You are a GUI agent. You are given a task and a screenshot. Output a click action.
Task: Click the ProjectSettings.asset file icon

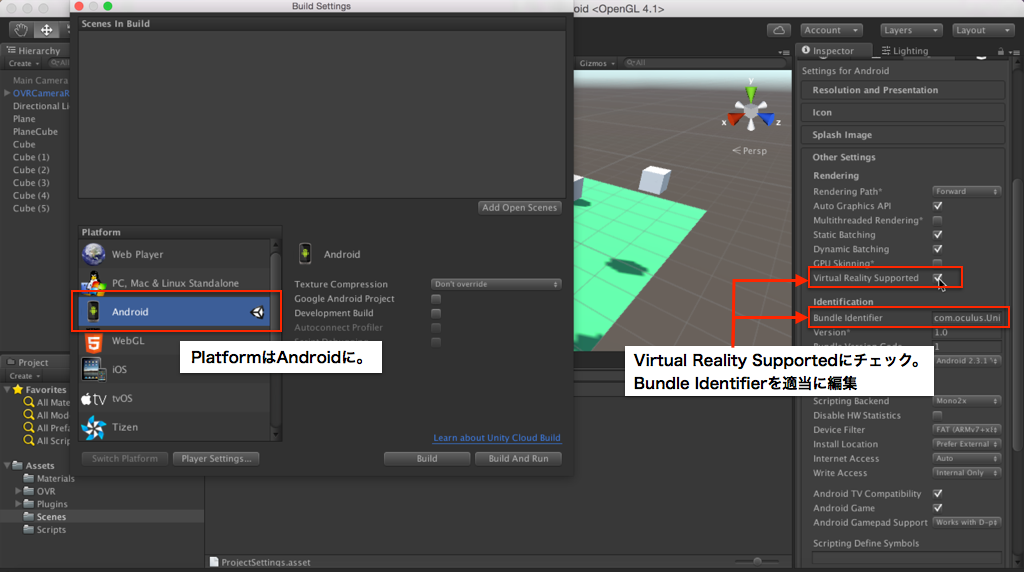pos(214,562)
